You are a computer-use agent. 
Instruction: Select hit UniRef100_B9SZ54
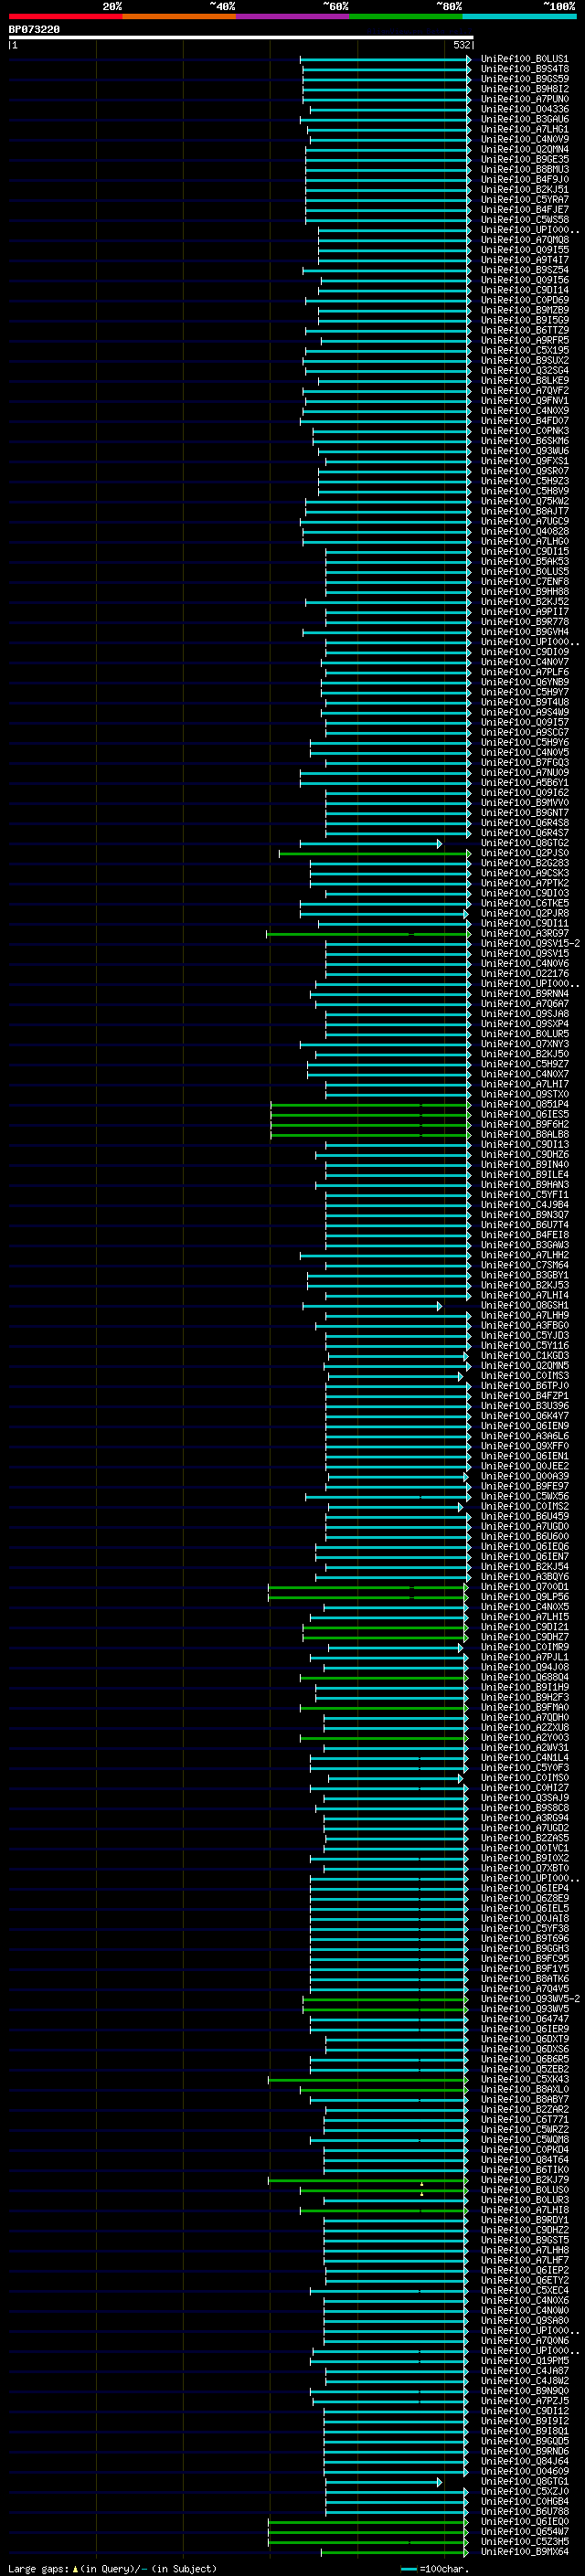click(x=524, y=270)
